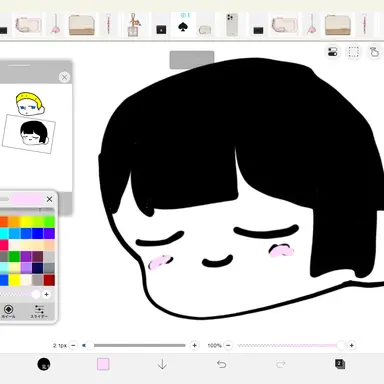Pick the dark green palette swatch

coord(14,256)
